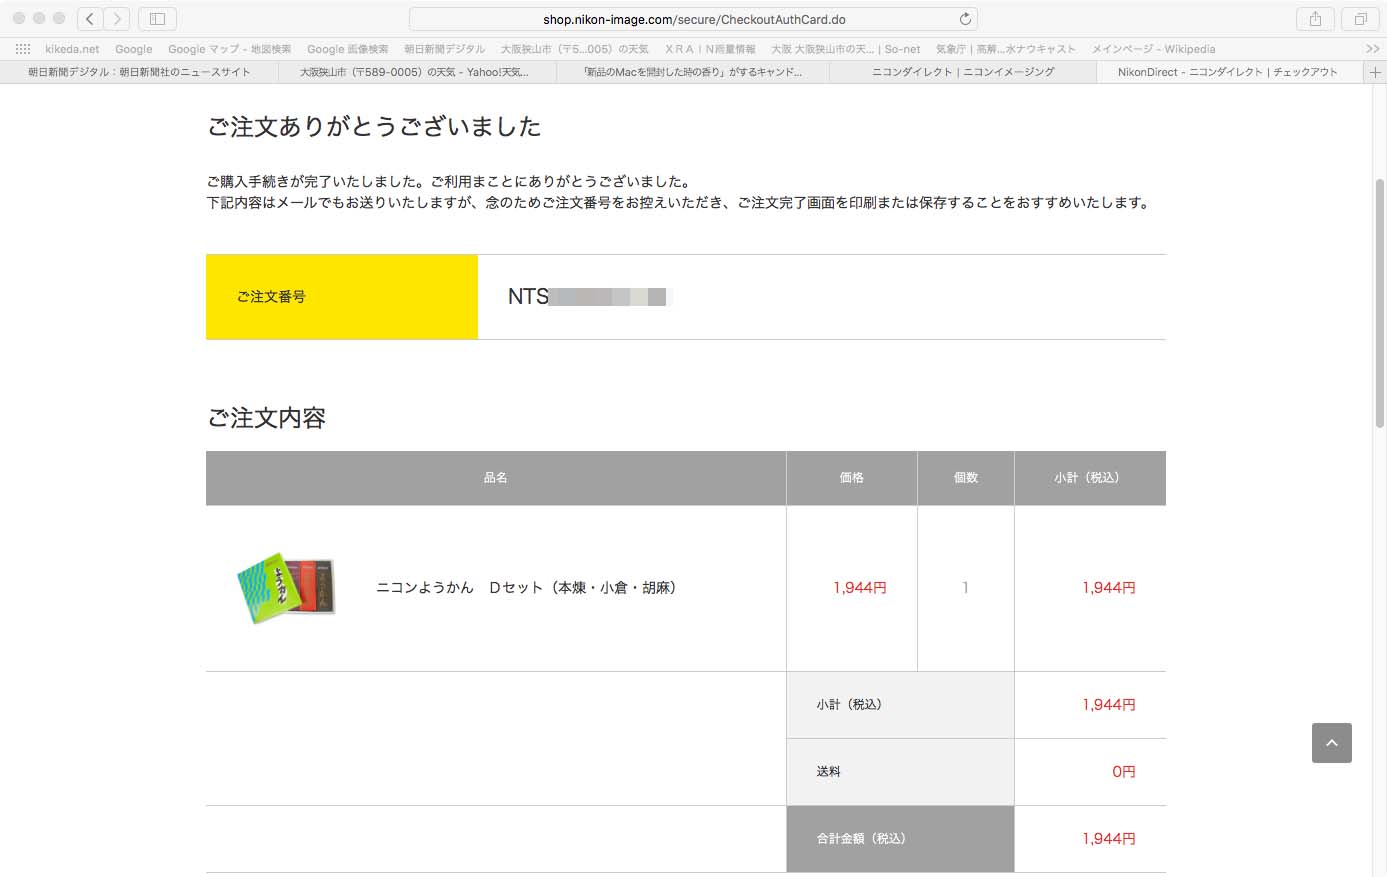Image resolution: width=1387 pixels, height=877 pixels.
Task: Click the 個数 column header
Action: pyautogui.click(x=966, y=478)
